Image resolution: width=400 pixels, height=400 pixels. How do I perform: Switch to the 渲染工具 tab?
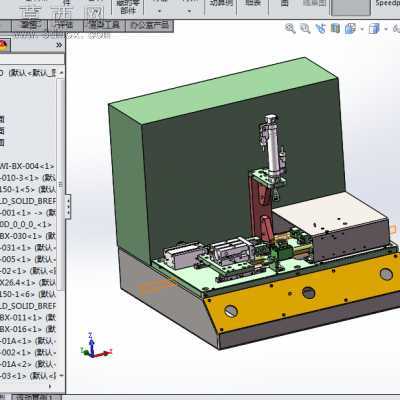(104, 25)
